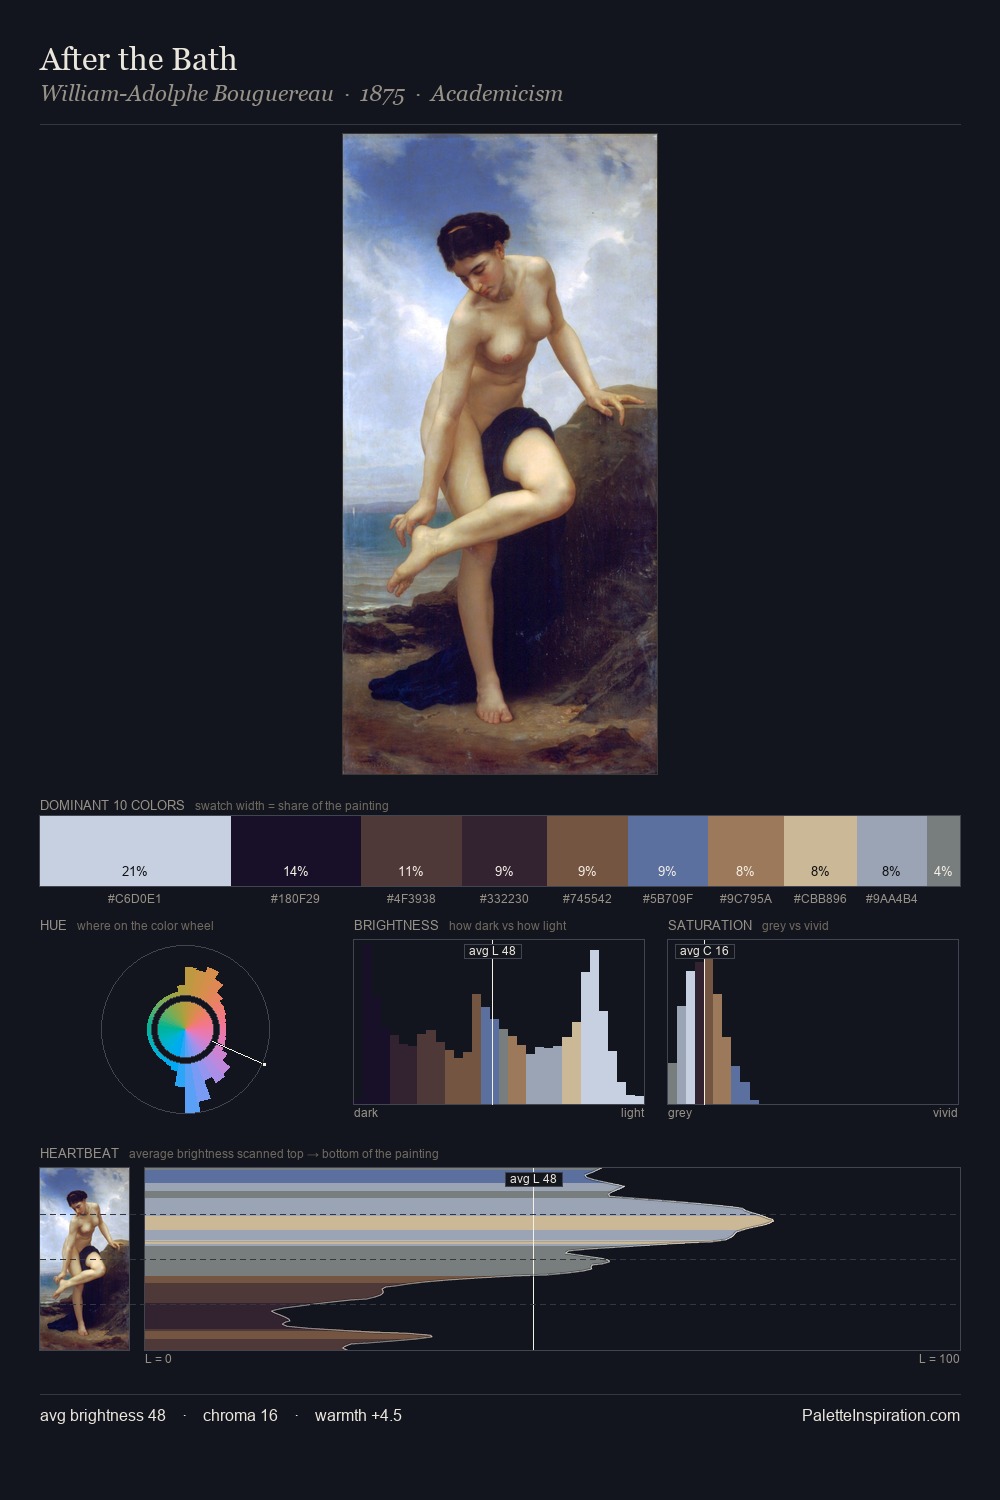Click the BRIGHTNESS section heading
1000x1500 pixels.
pyautogui.click(x=396, y=925)
